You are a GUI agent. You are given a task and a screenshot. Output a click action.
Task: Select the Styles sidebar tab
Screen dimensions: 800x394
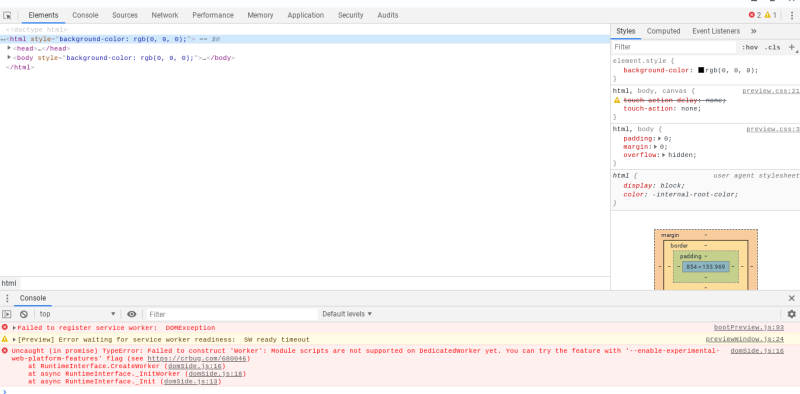(626, 31)
